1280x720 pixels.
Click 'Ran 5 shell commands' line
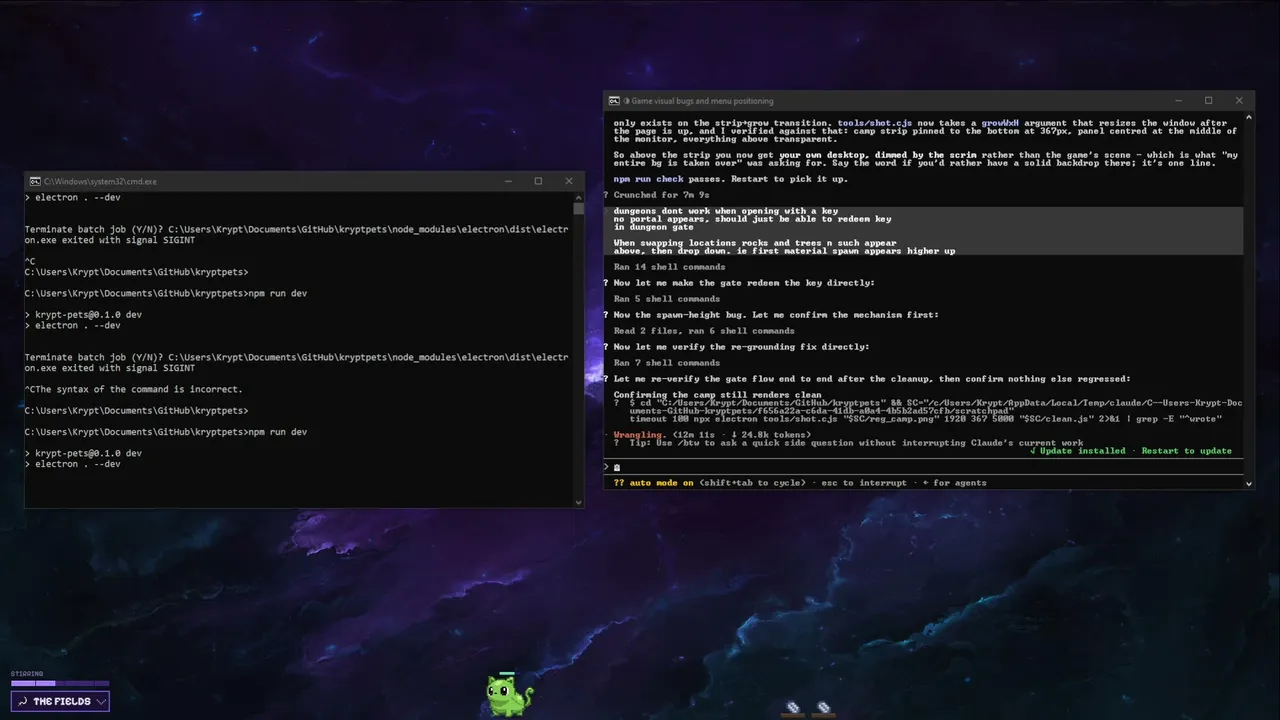pos(666,299)
